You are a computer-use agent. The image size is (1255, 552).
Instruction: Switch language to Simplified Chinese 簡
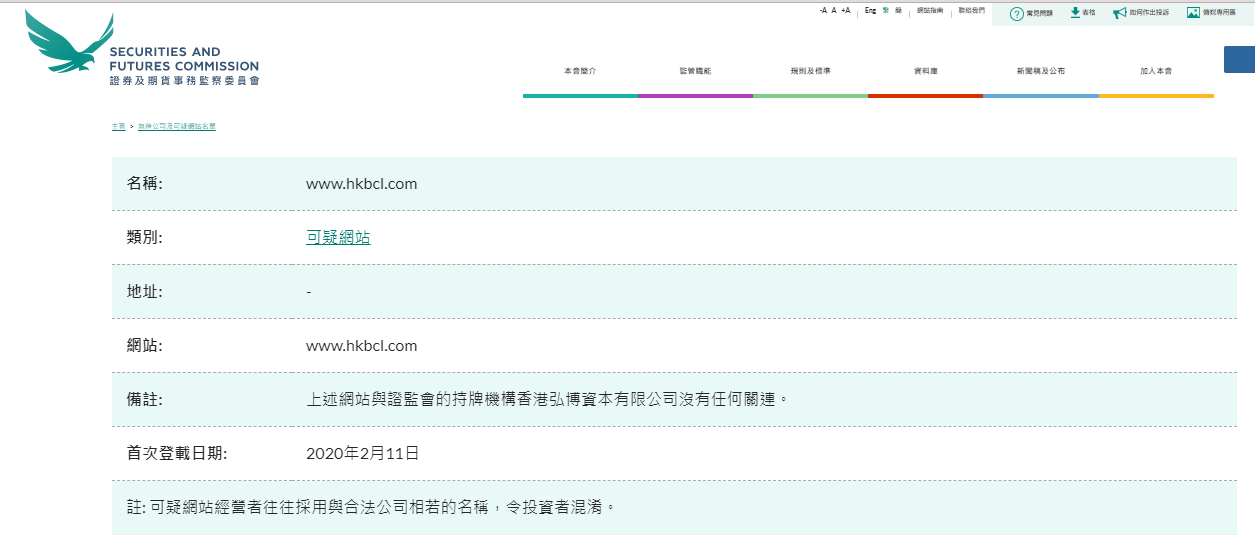tap(898, 10)
